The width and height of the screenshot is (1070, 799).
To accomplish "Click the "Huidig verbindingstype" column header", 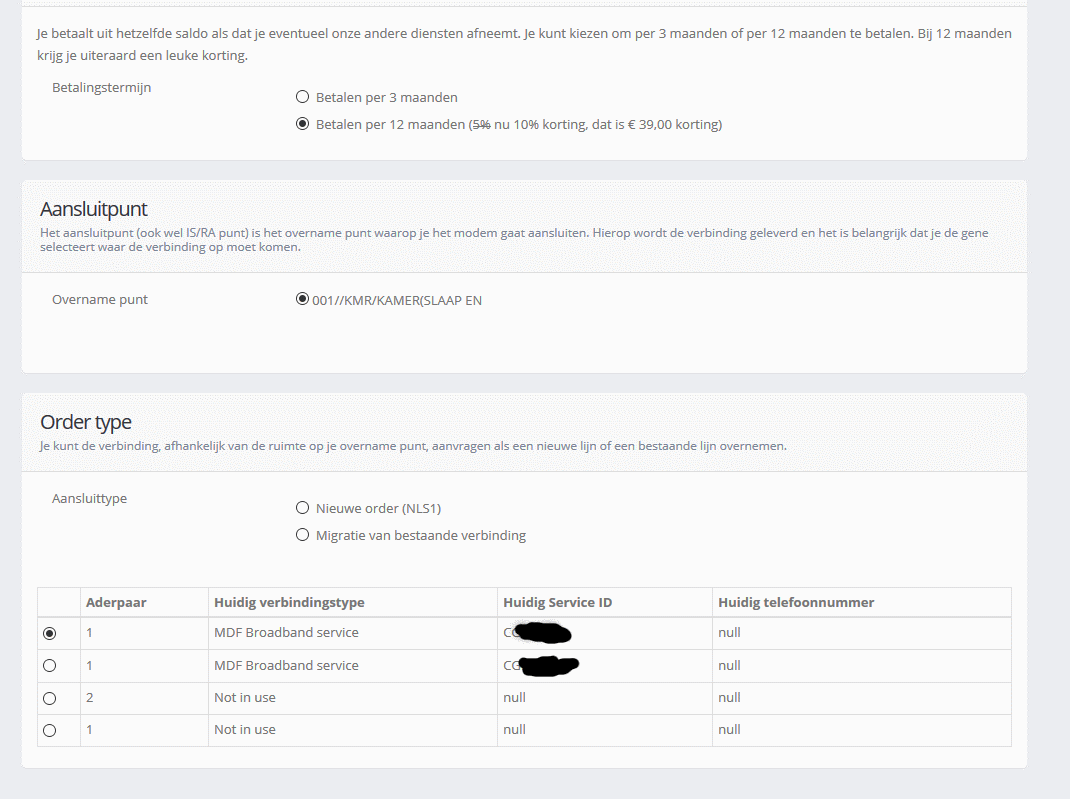I will click(289, 602).
